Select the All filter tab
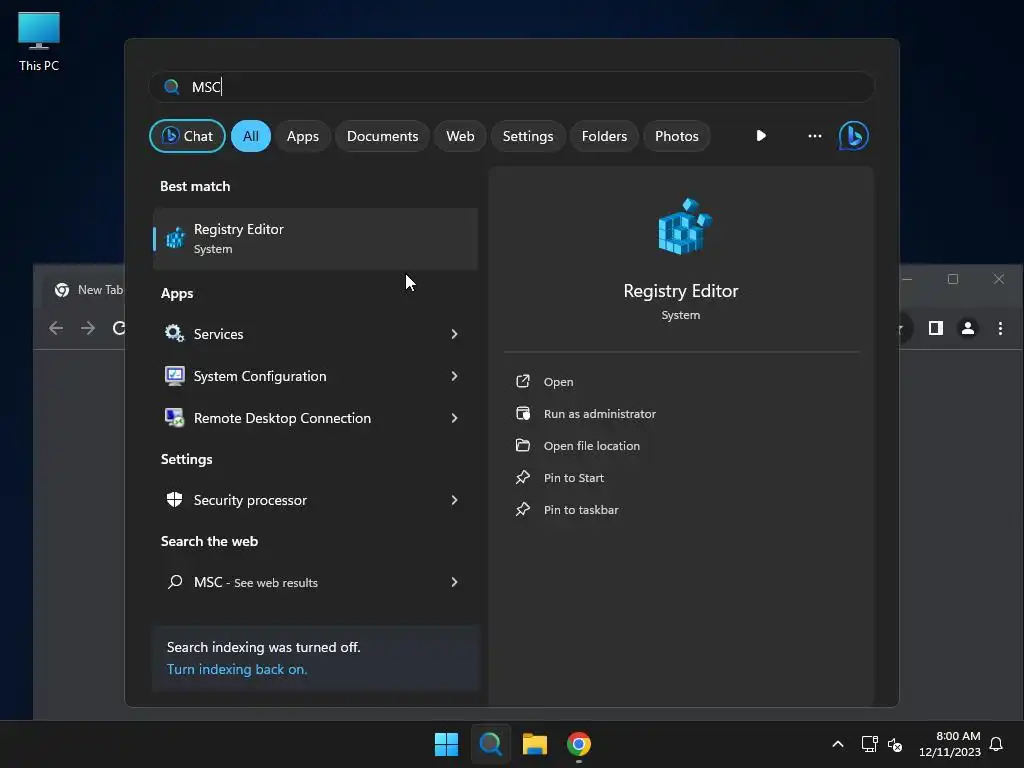Viewport: 1024px width, 768px height. click(x=251, y=136)
